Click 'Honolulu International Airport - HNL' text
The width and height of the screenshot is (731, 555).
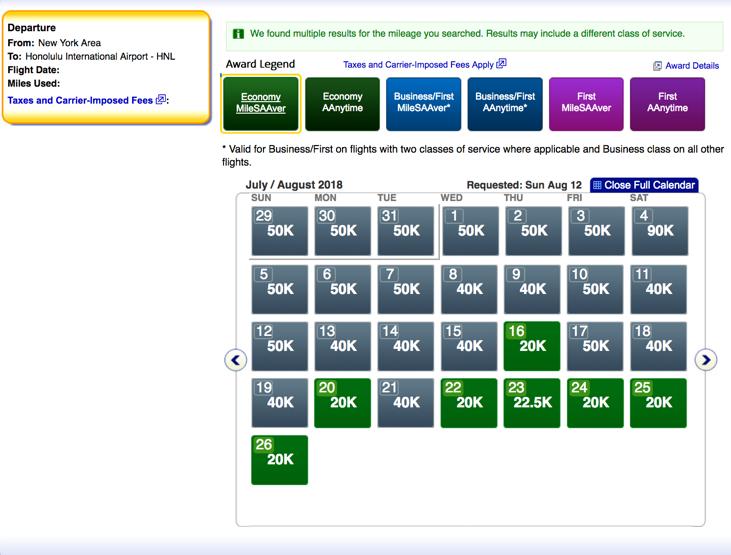(x=100, y=56)
